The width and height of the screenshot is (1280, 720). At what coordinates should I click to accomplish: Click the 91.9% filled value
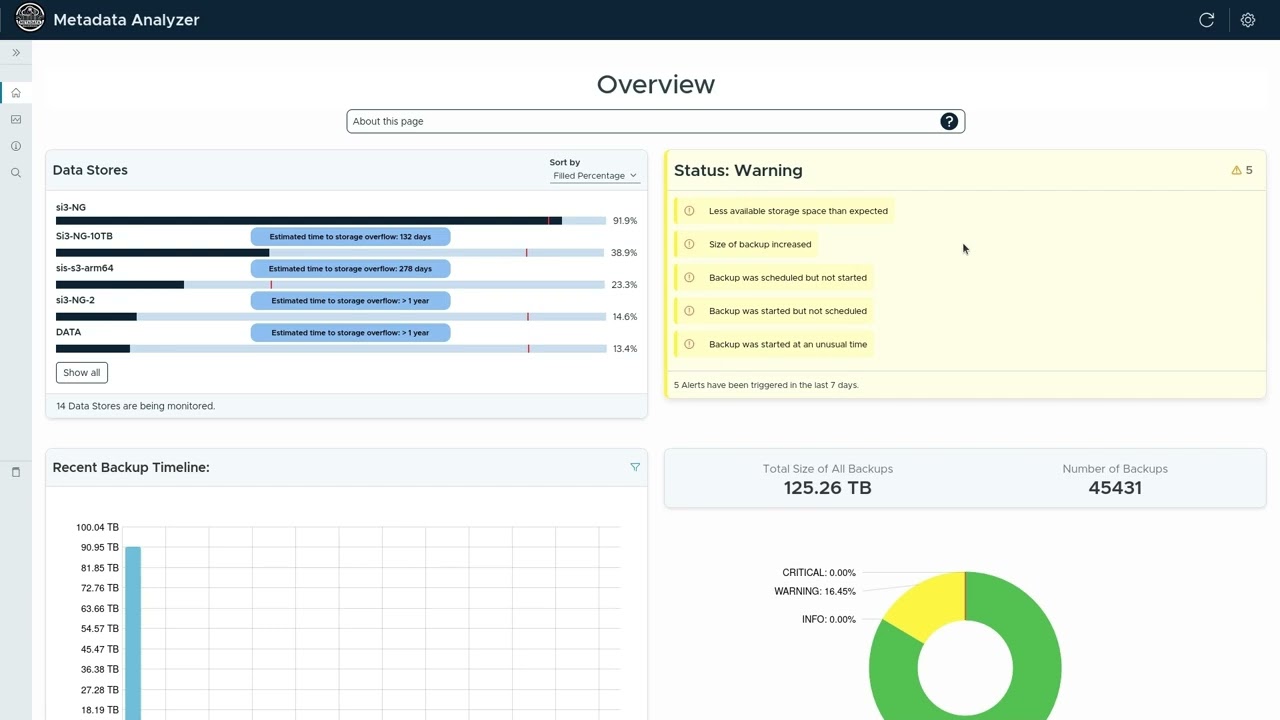click(x=625, y=221)
